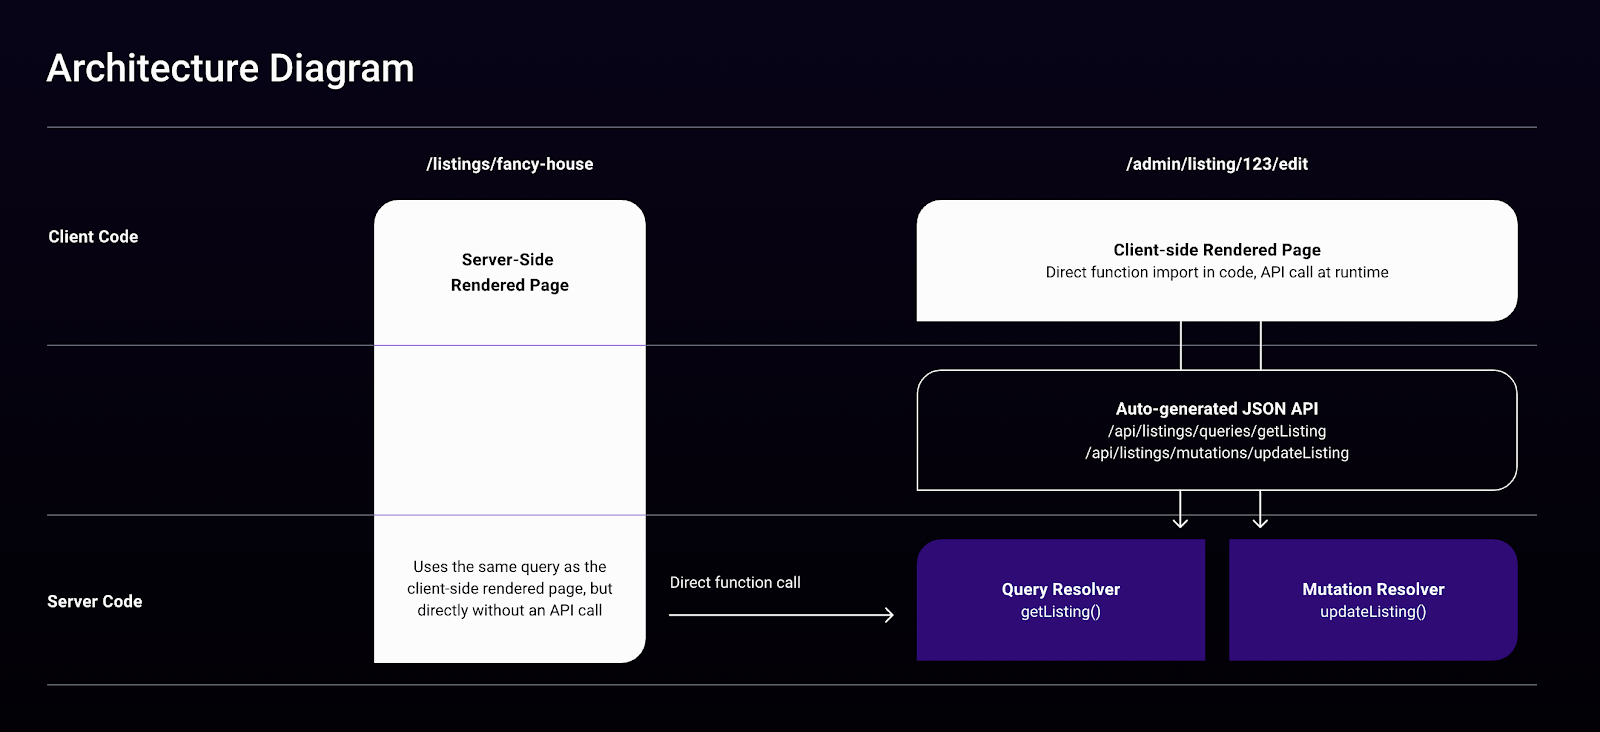Click the "Direct function call" label
Viewport: 1600px width, 732px height.
pos(735,583)
